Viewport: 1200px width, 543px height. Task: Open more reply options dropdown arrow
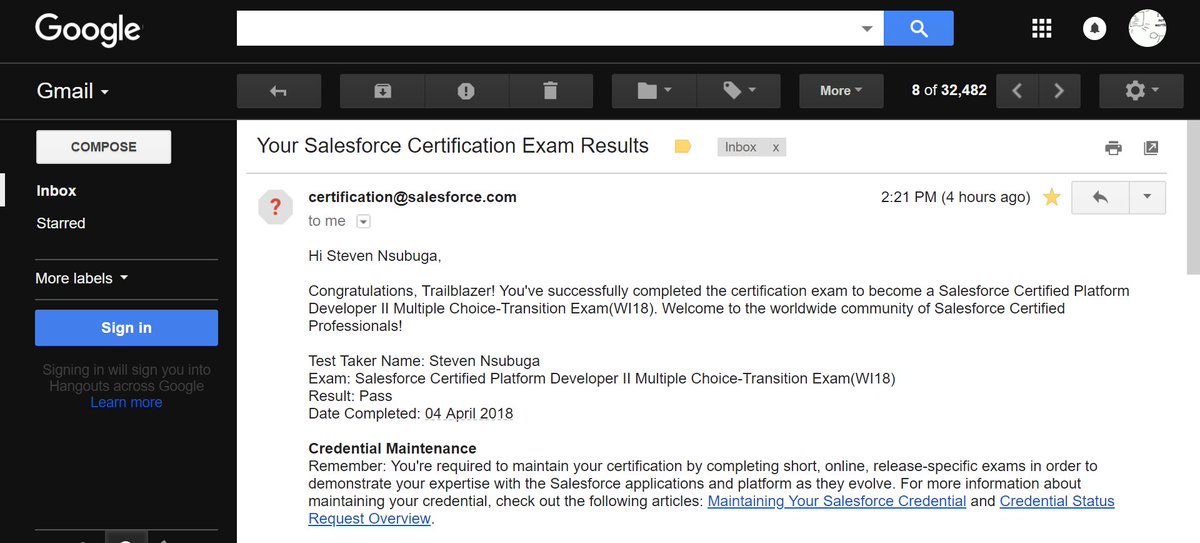[1148, 198]
